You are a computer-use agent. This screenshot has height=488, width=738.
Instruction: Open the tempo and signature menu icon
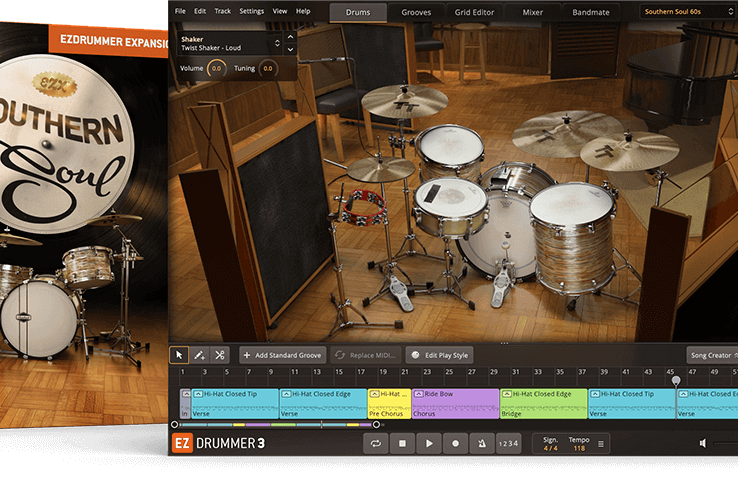(x=601, y=444)
